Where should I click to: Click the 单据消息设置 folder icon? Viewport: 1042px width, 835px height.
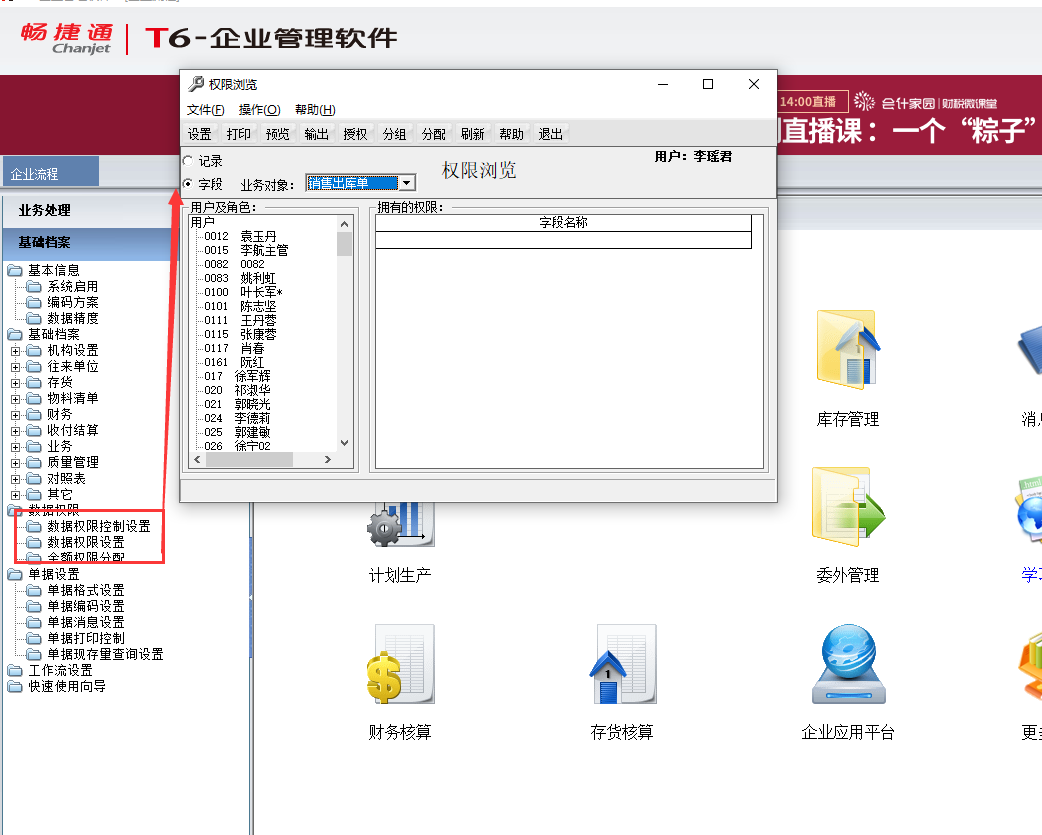(34, 622)
